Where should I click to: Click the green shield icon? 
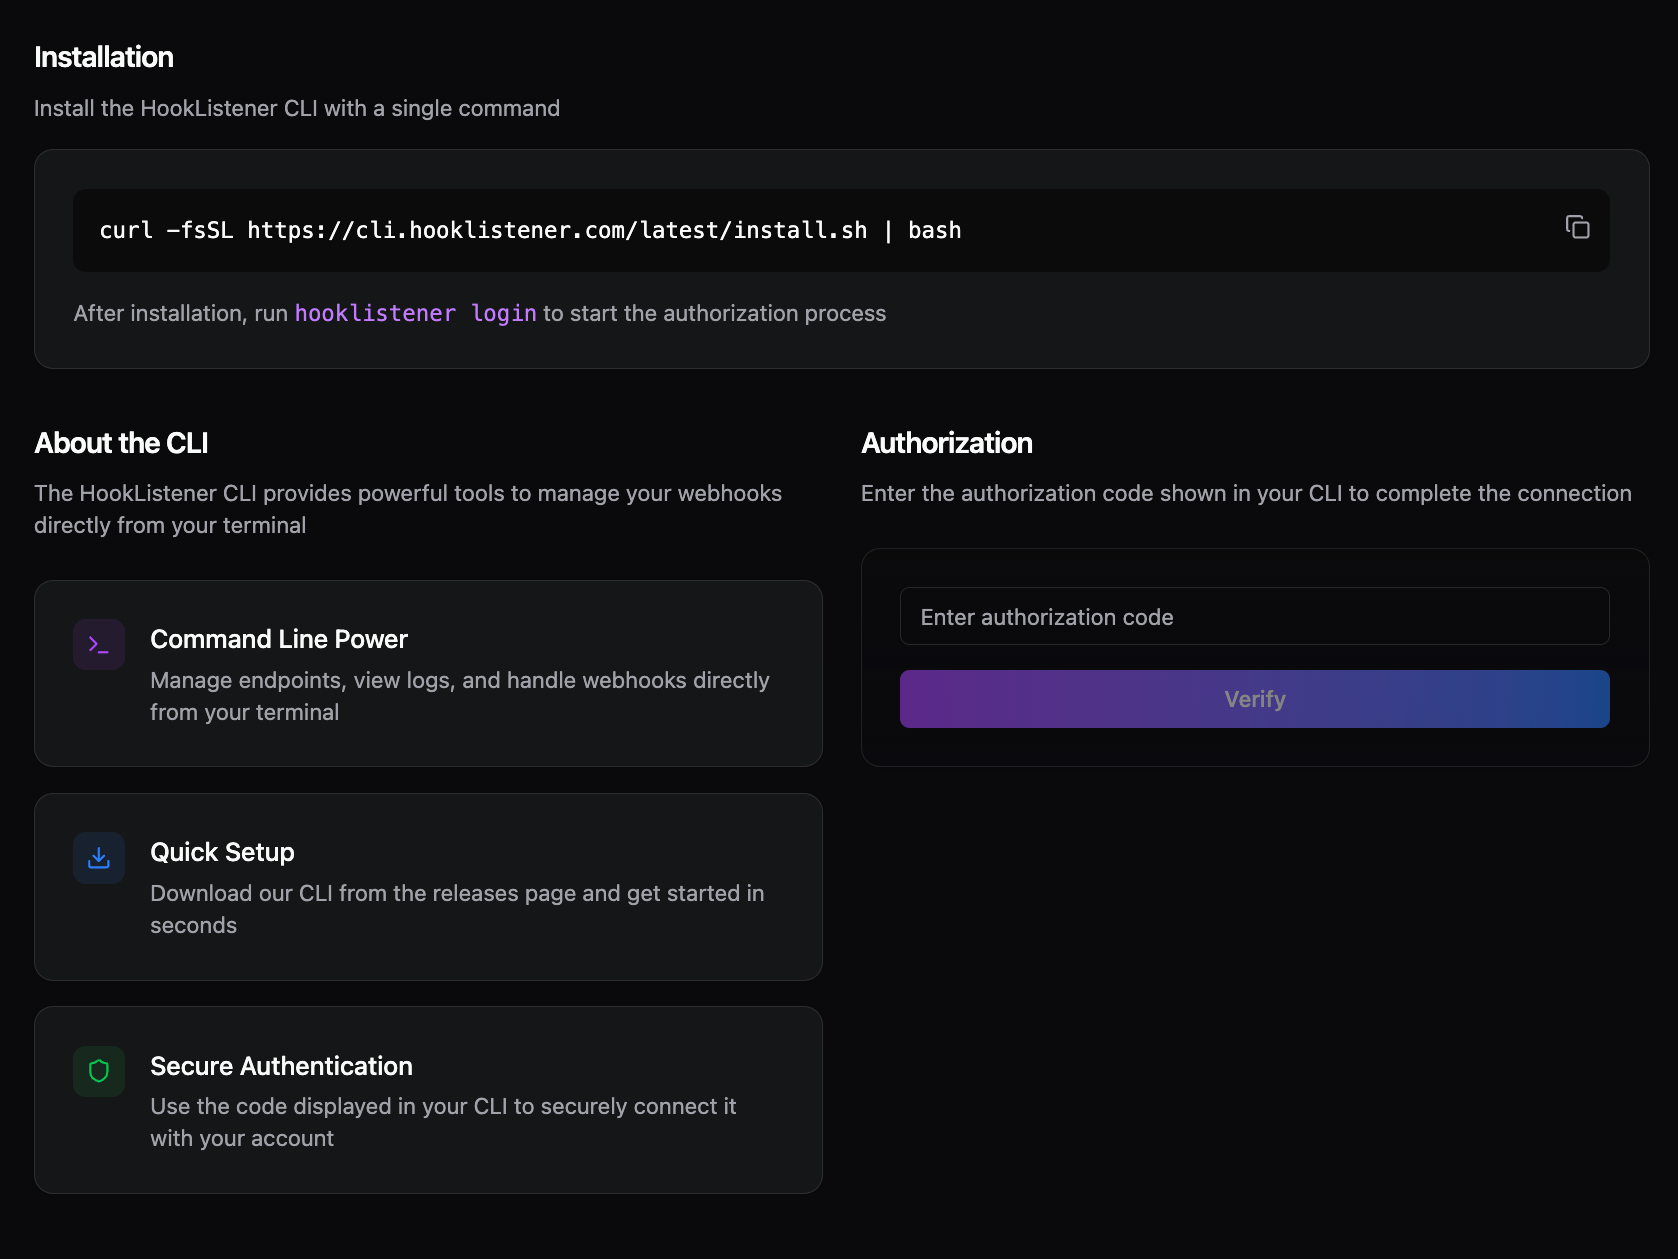99,1071
